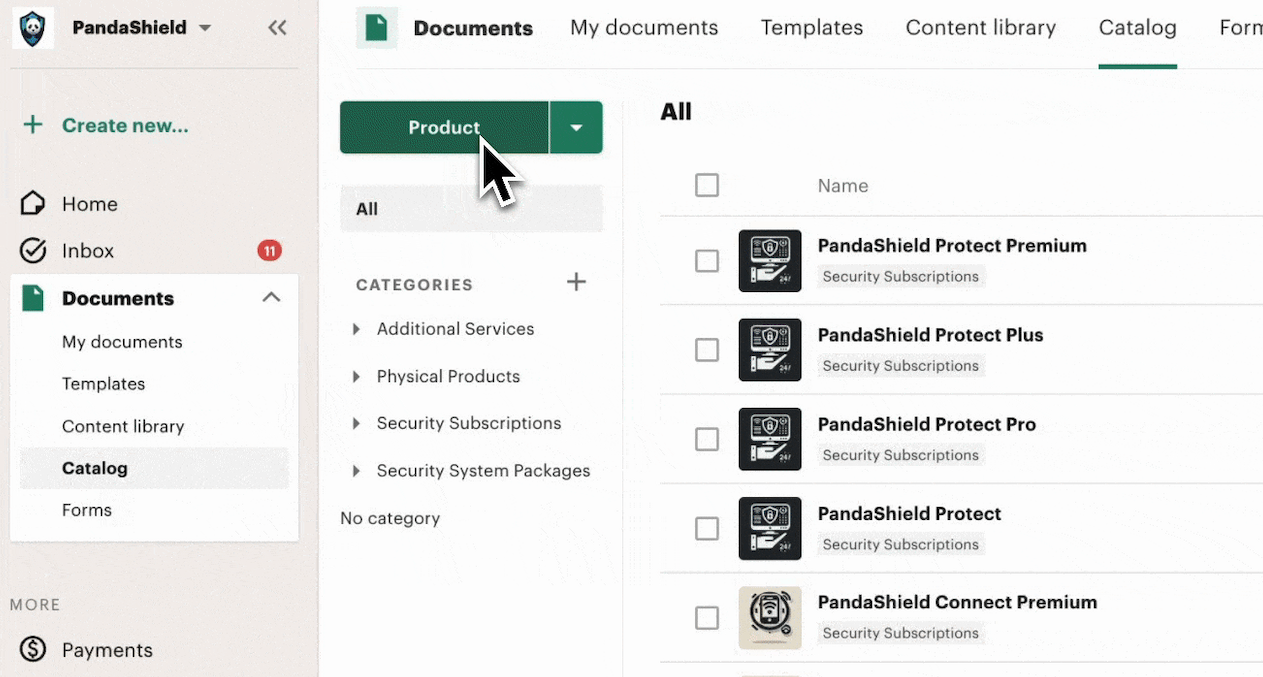Click the green Documents page icon
The image size is (1263, 677).
[x=376, y=27]
